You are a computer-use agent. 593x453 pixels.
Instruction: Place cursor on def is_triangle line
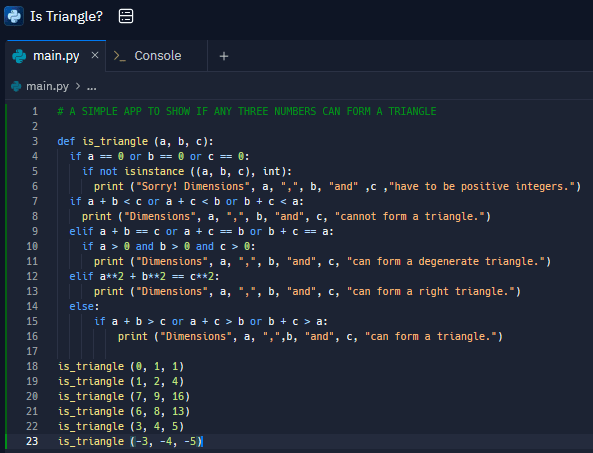pyautogui.click(x=135, y=141)
